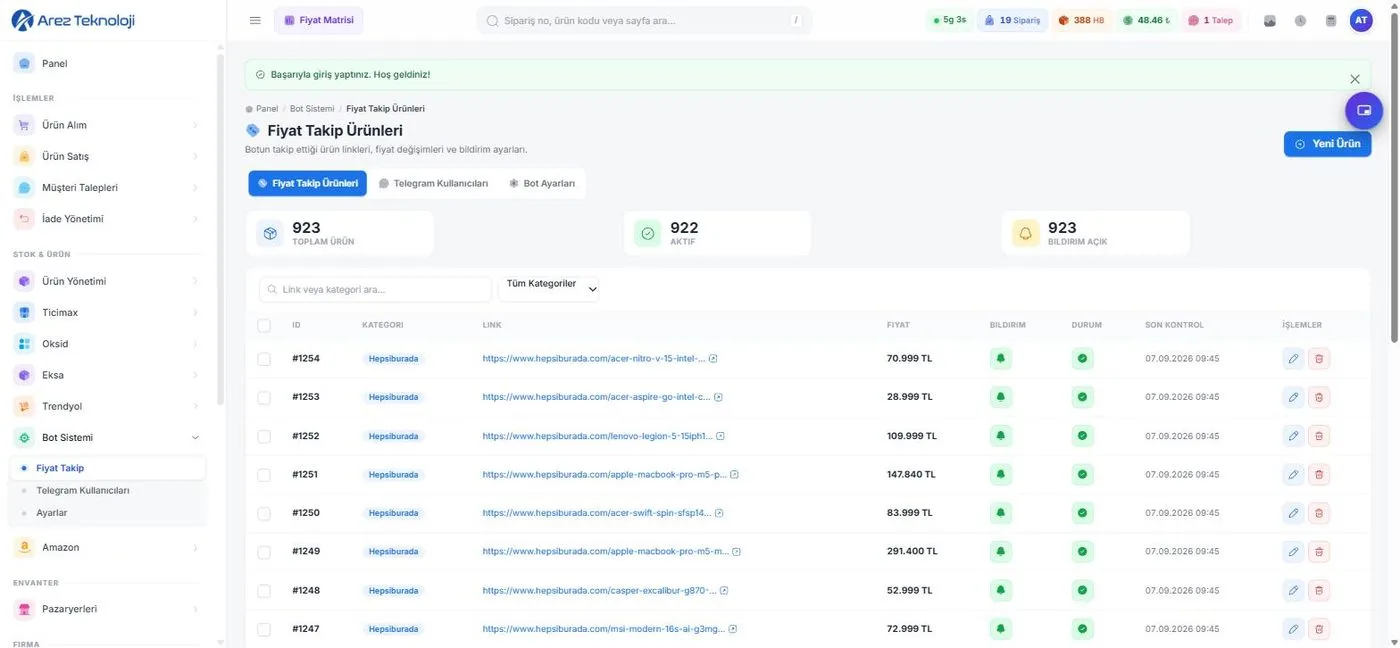Open the clock icon in top bar

pos(1300,20)
